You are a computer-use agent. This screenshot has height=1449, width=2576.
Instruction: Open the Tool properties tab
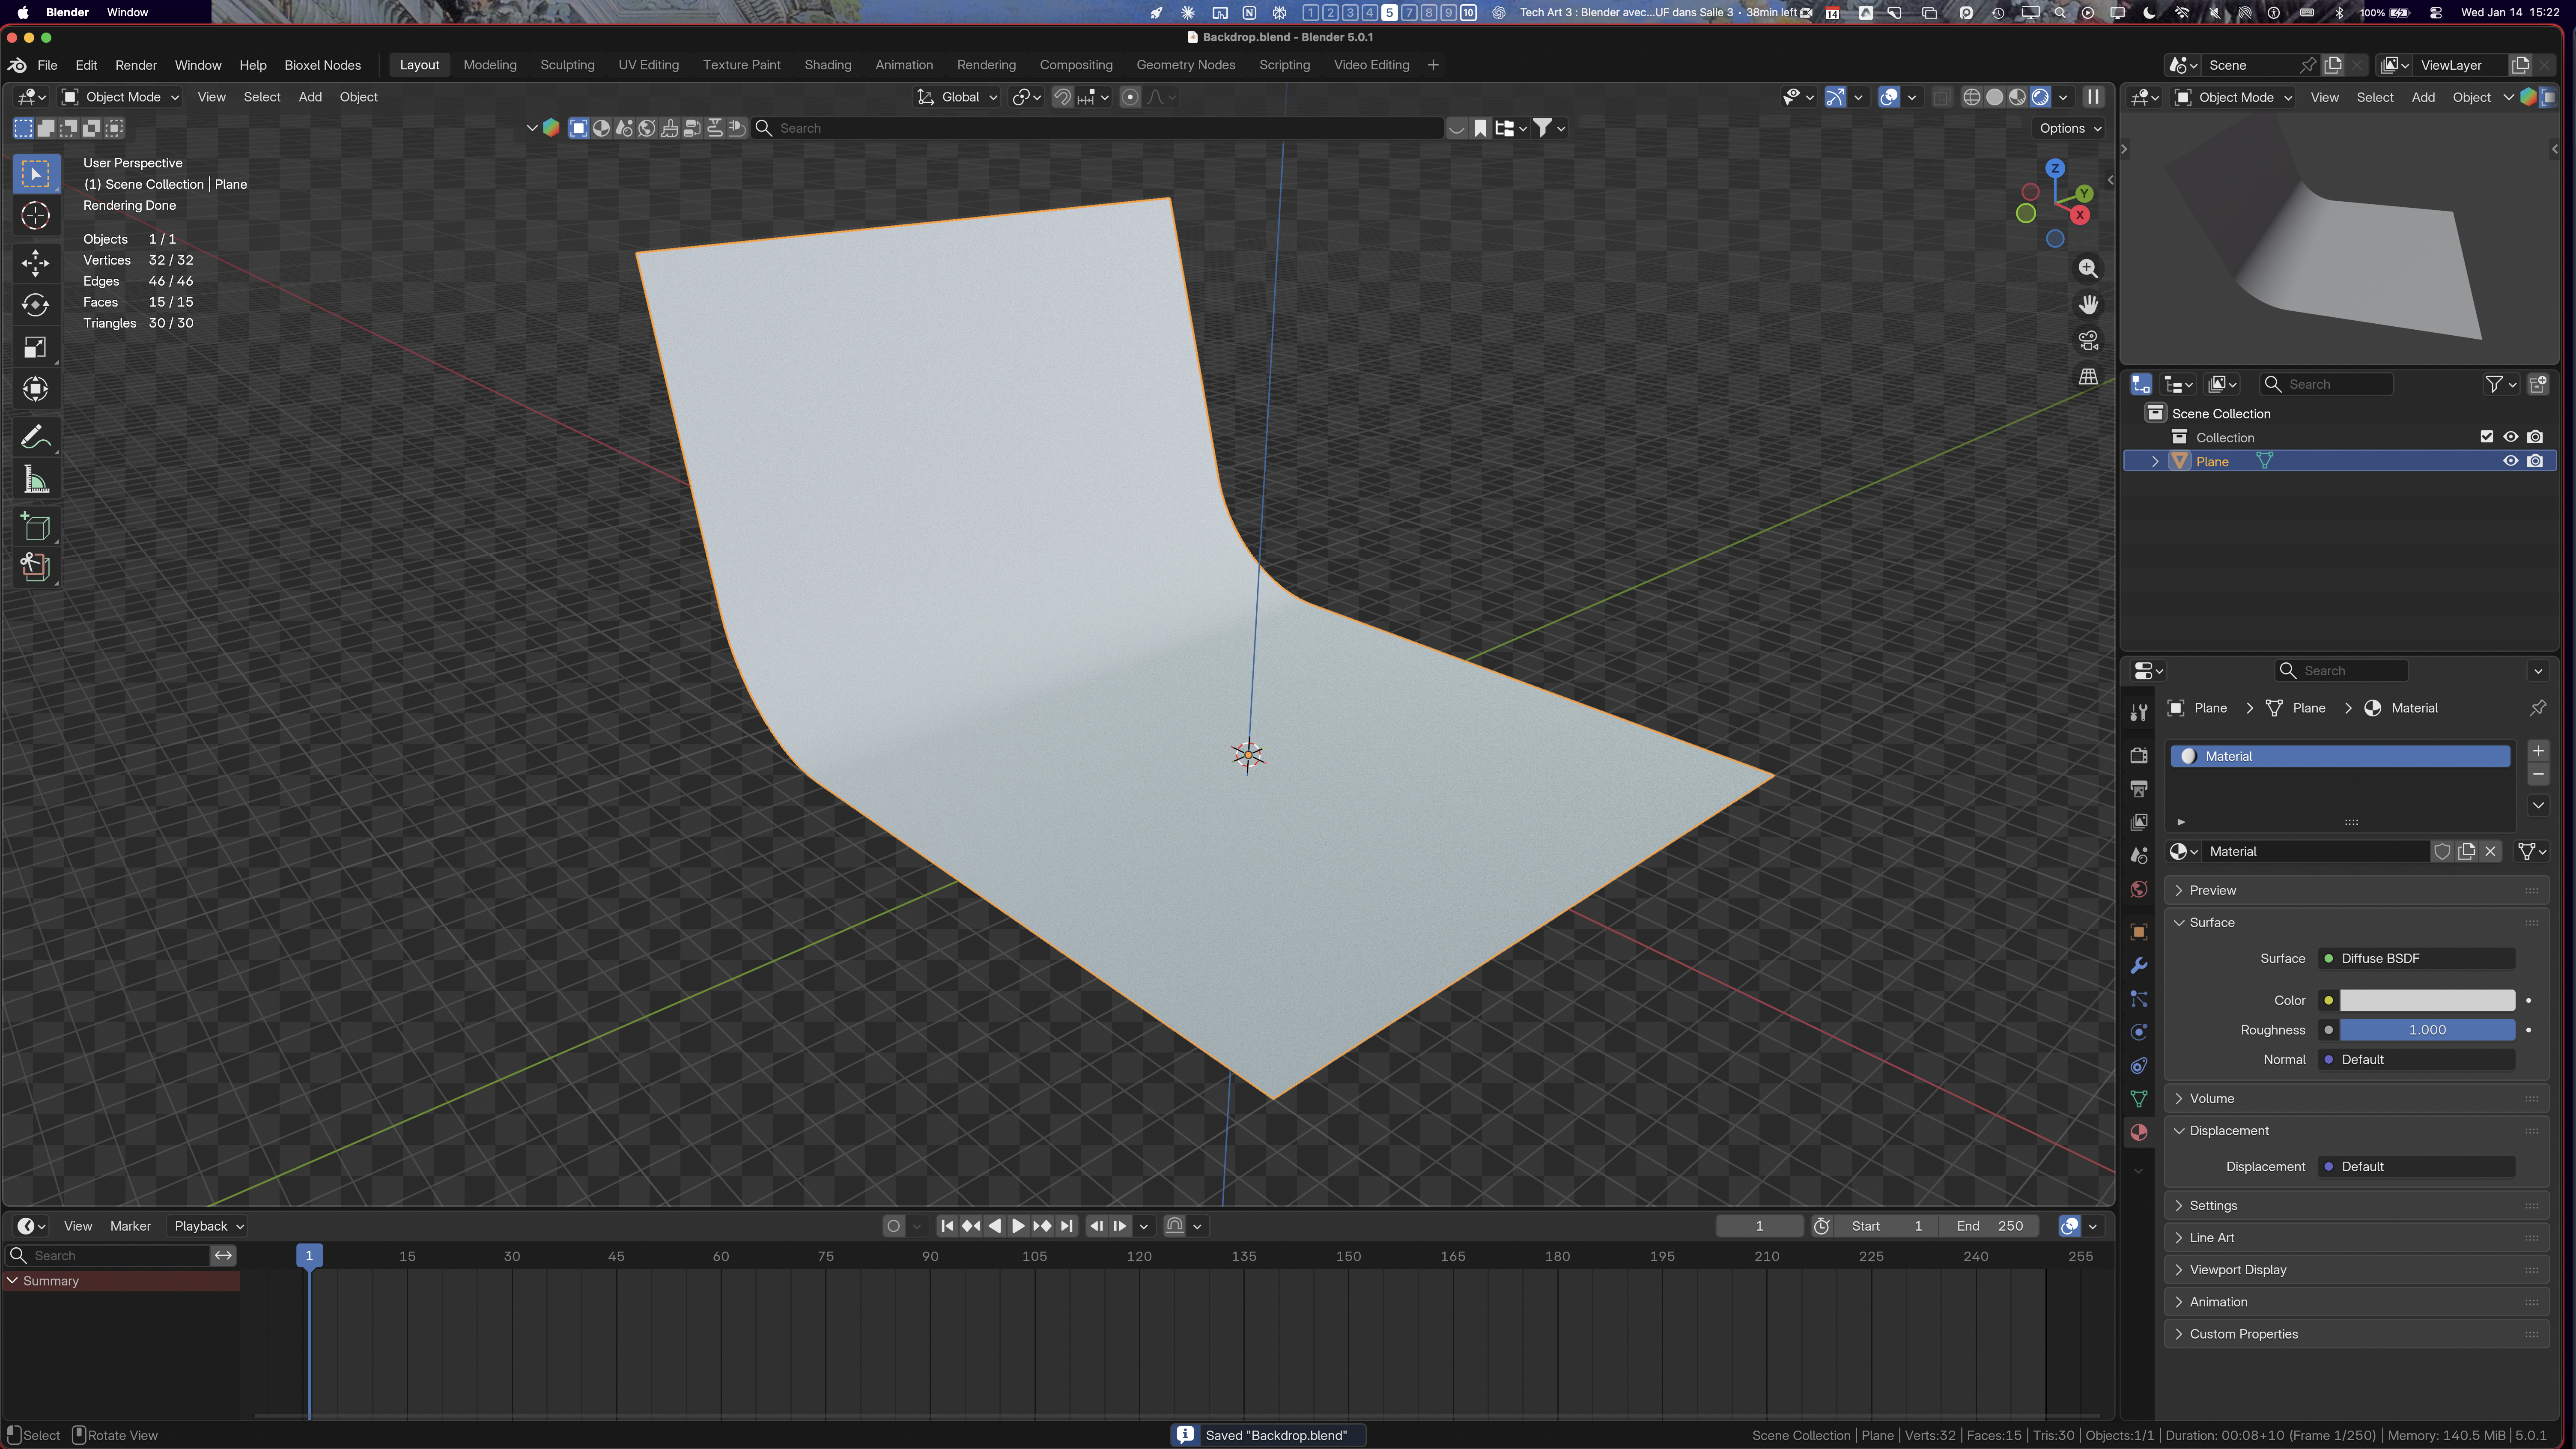2139,712
